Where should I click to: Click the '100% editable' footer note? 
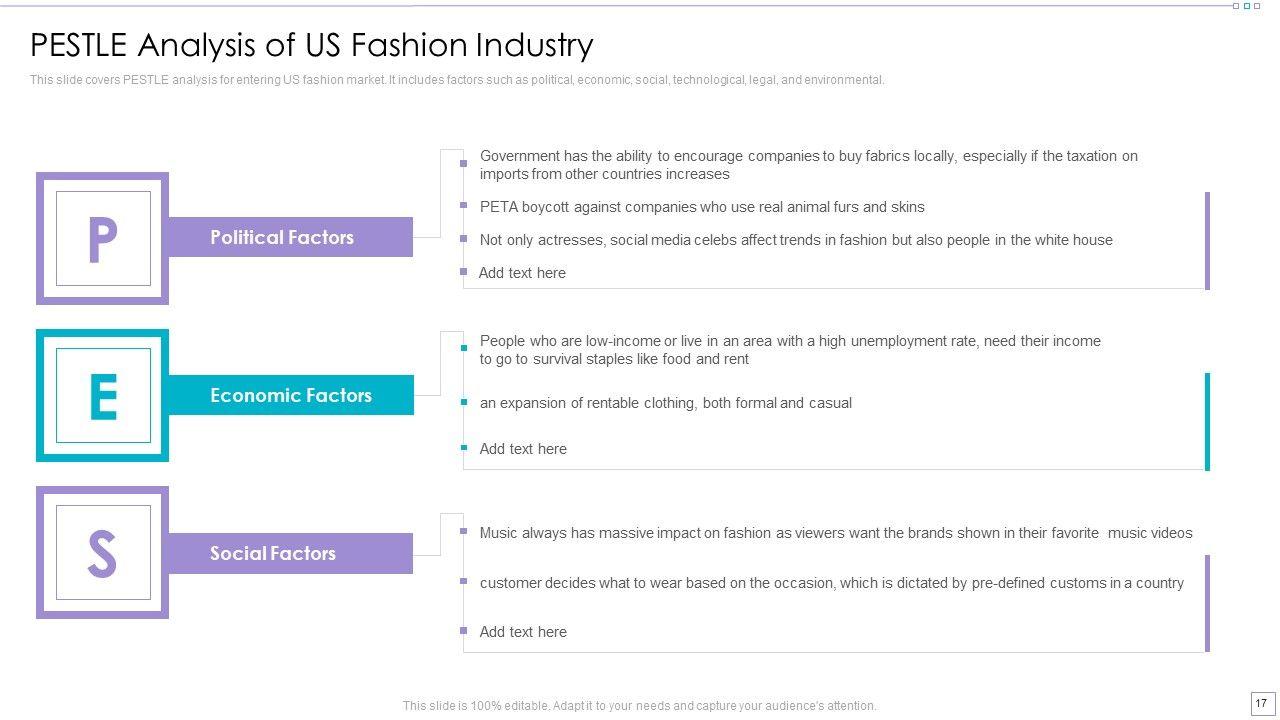point(640,706)
